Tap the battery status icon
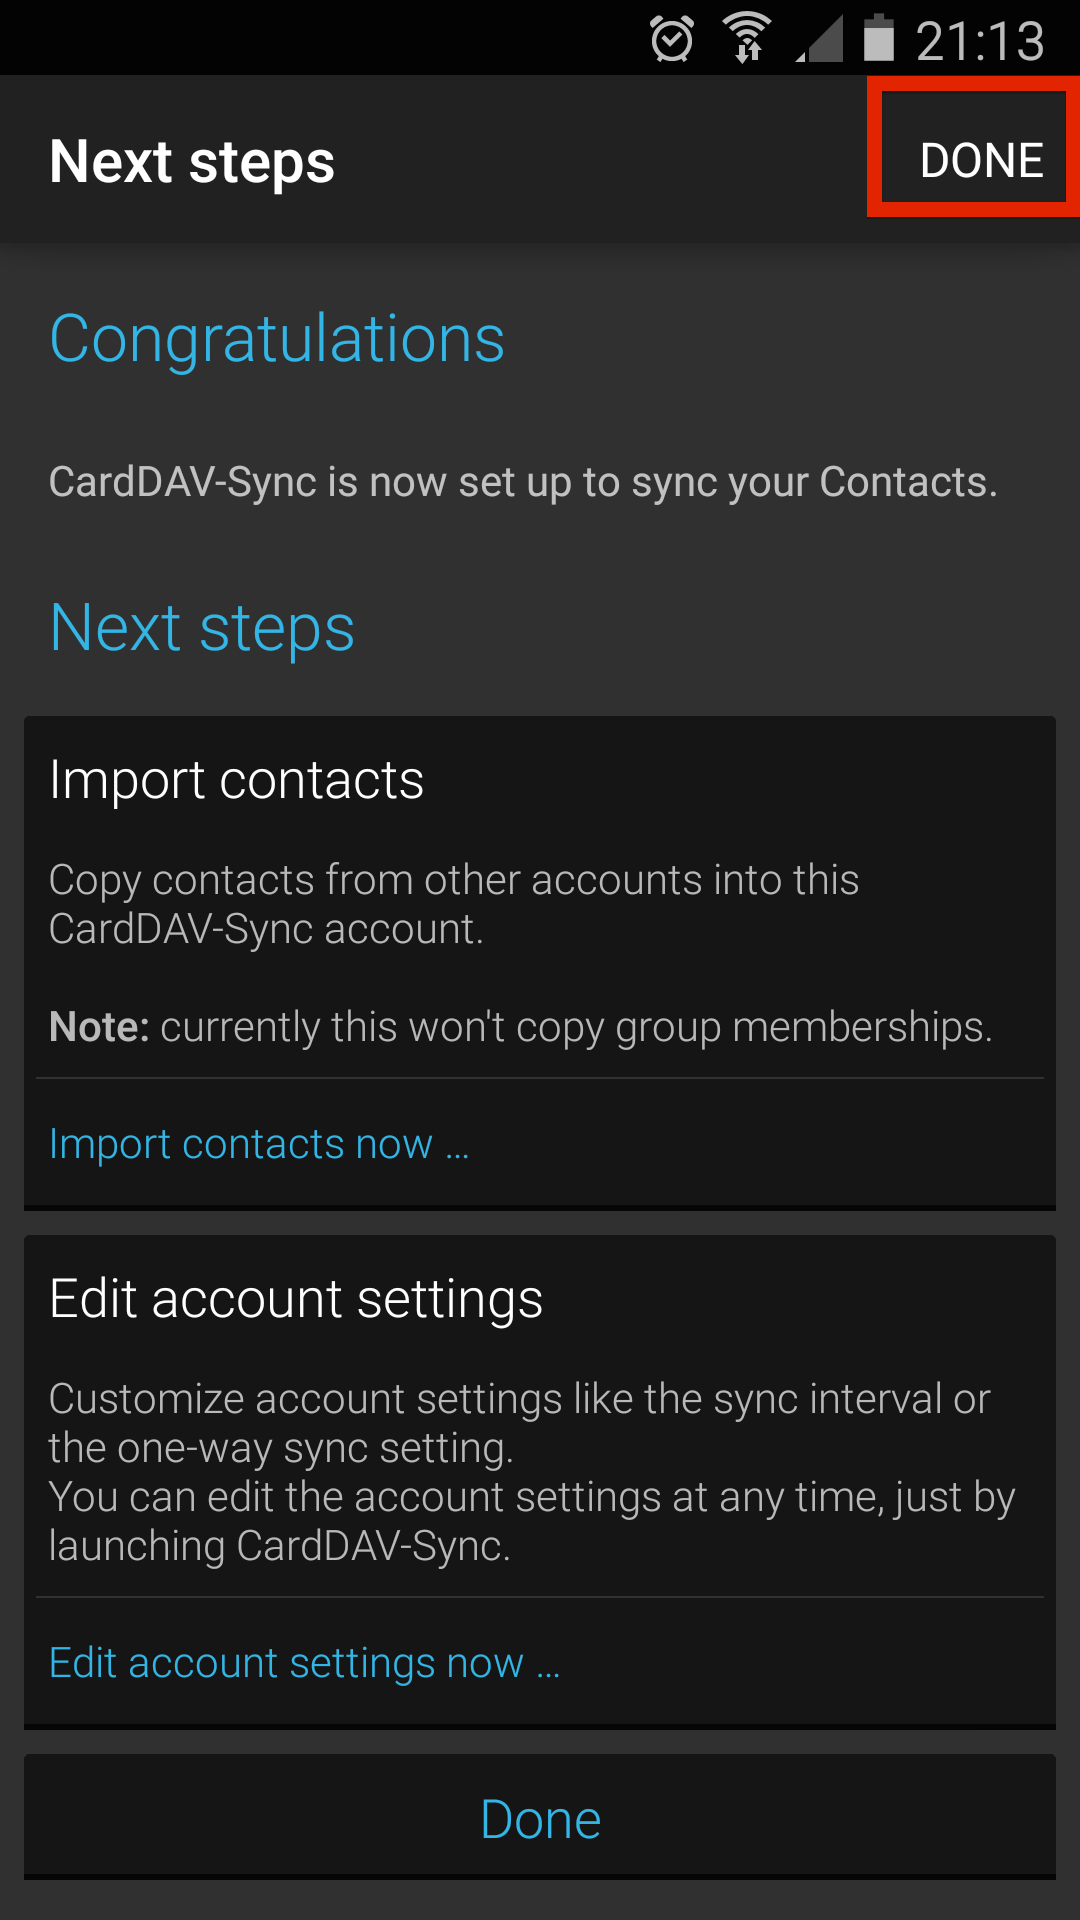Screen dimensions: 1080x1920 [x=878, y=38]
